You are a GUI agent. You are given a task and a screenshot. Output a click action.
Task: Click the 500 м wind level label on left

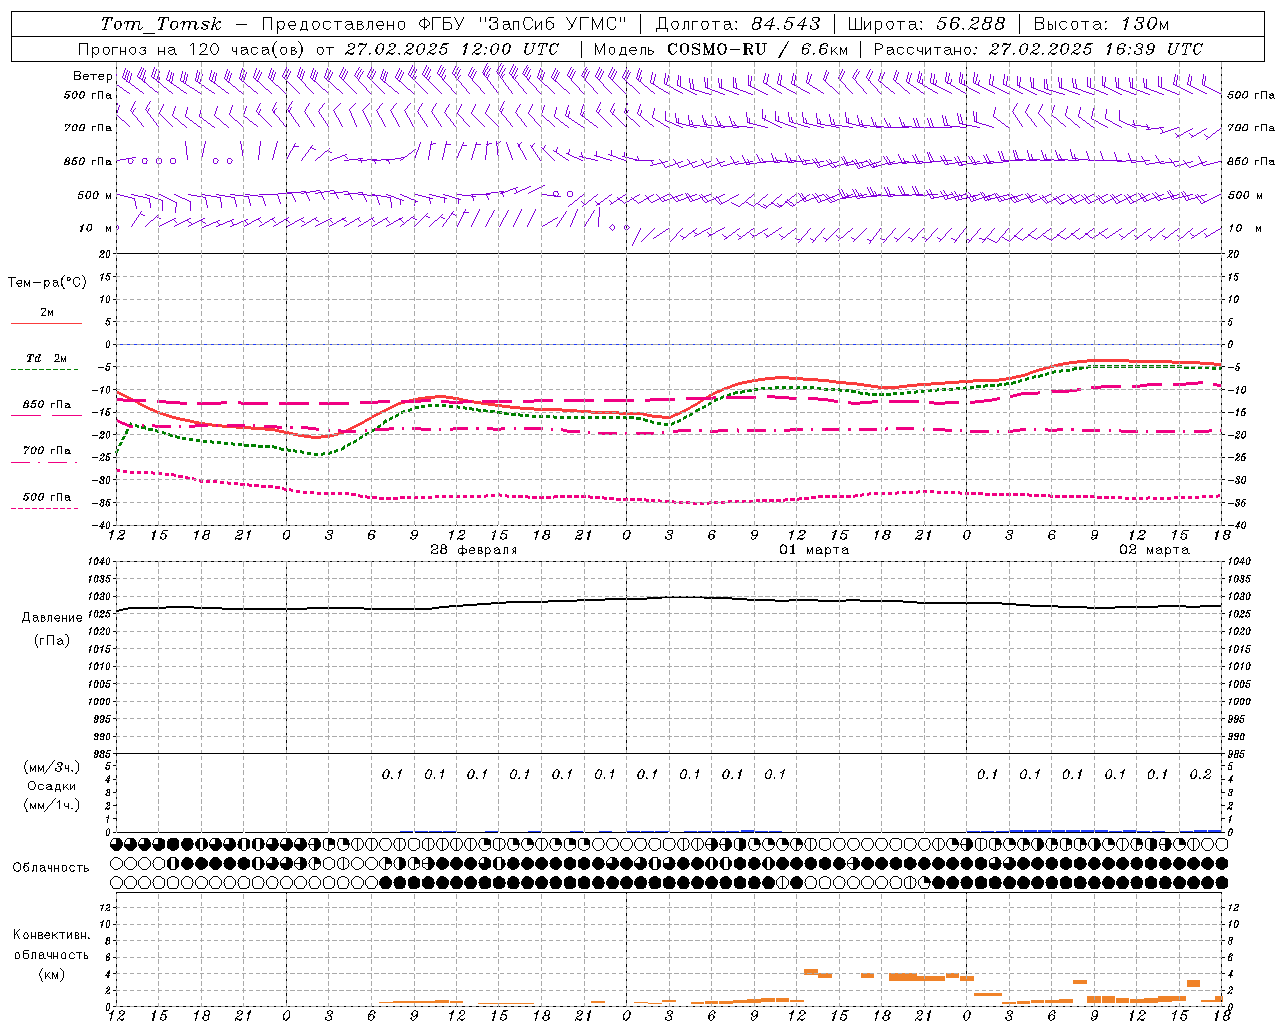pyautogui.click(x=95, y=195)
